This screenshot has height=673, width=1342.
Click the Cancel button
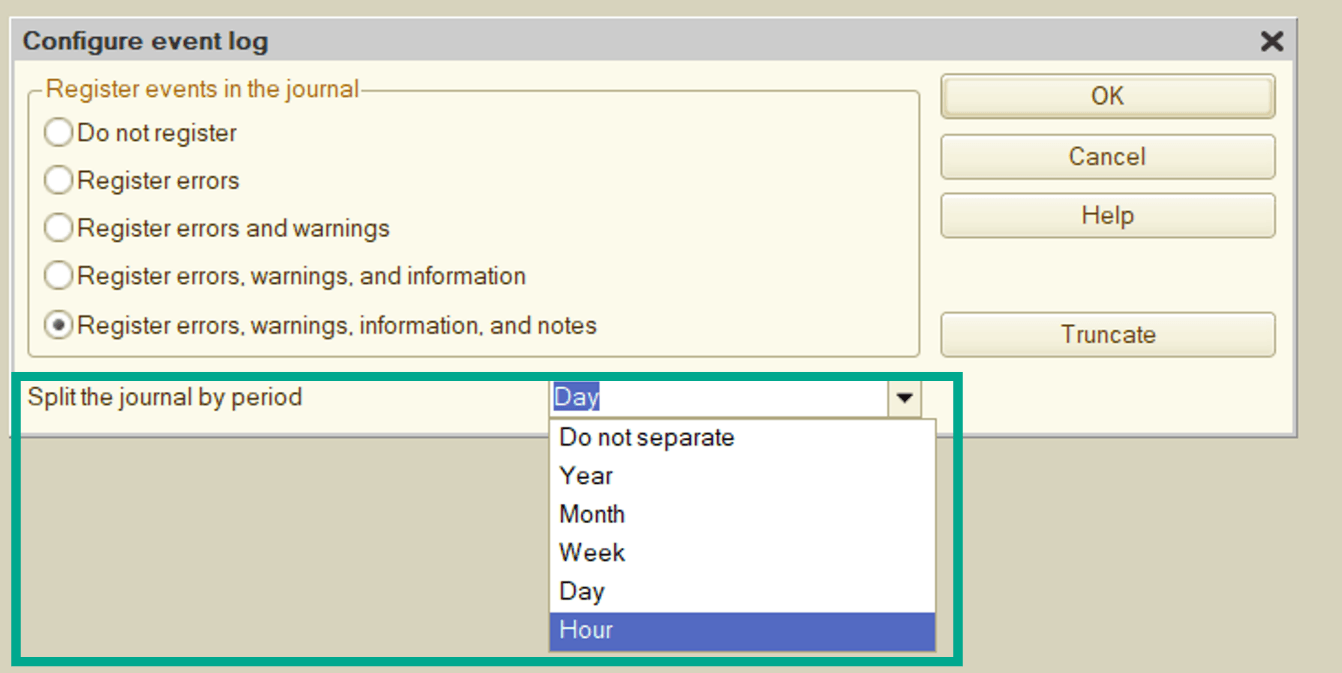[x=1107, y=157]
